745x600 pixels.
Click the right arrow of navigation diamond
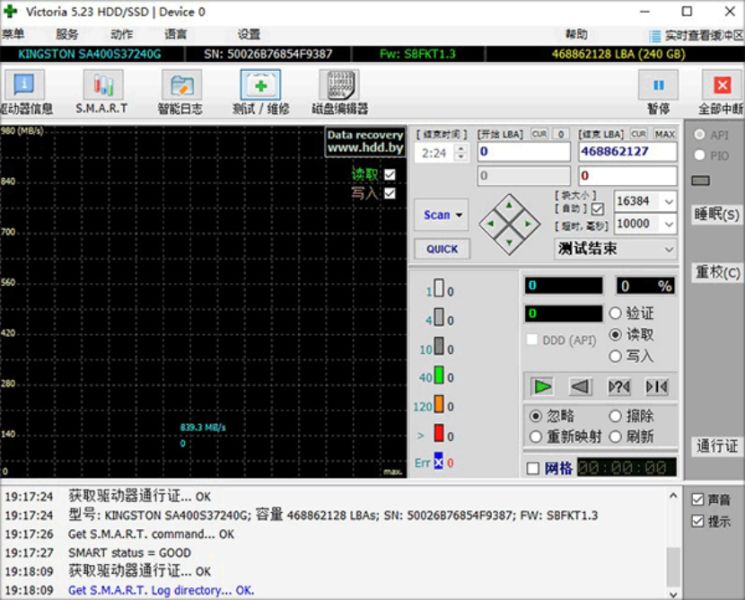coord(528,223)
